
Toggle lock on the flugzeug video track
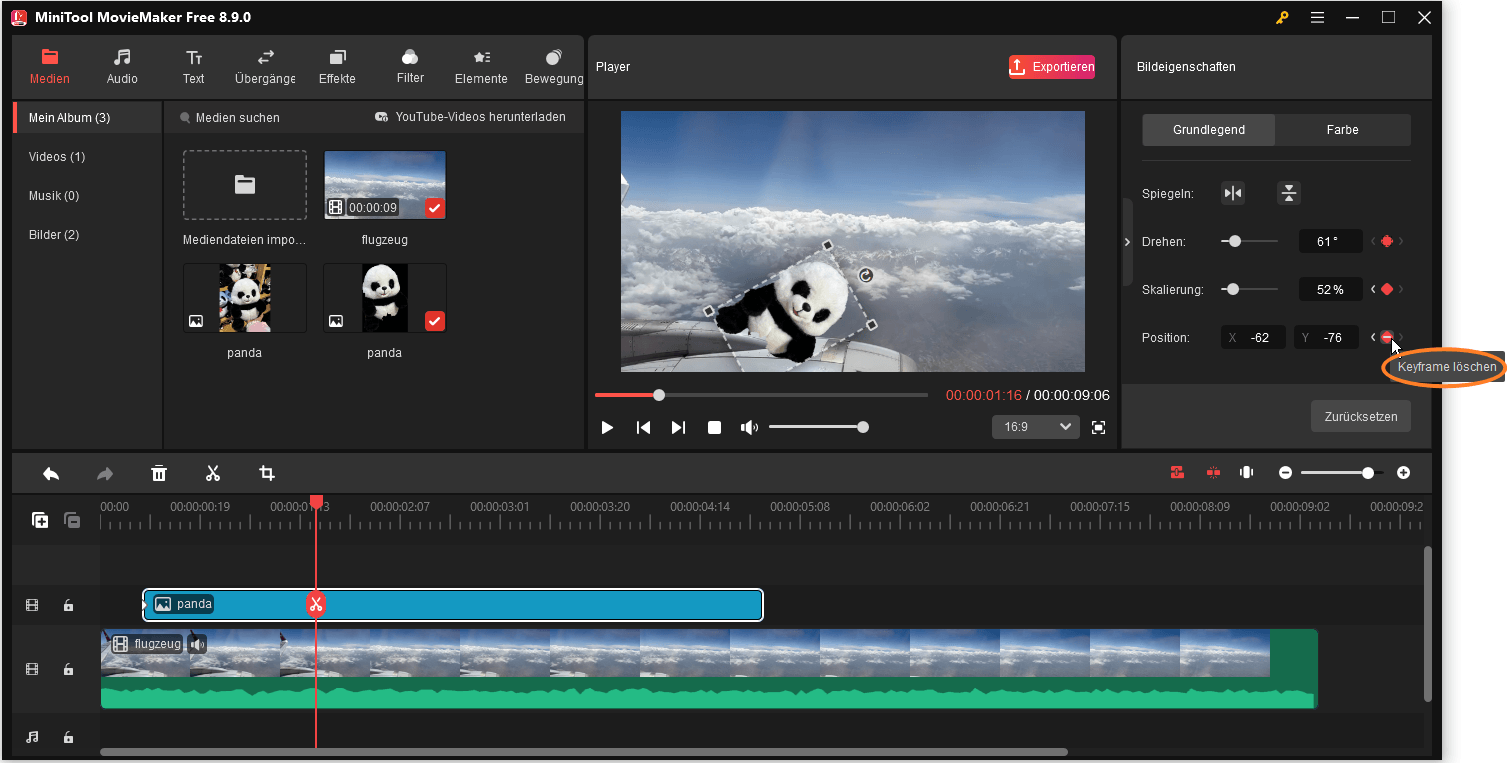pos(68,669)
